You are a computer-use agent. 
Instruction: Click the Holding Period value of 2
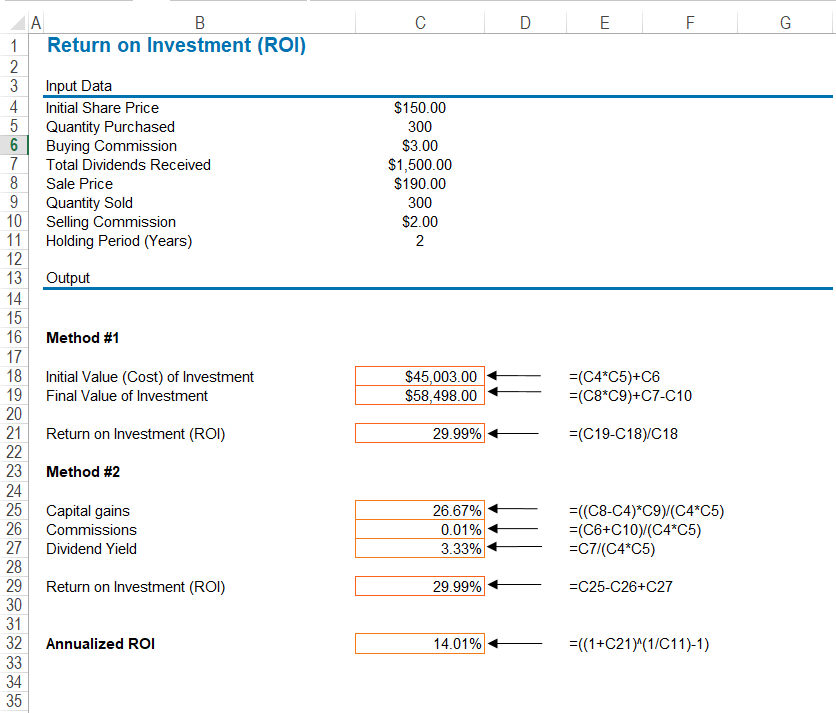[419, 240]
